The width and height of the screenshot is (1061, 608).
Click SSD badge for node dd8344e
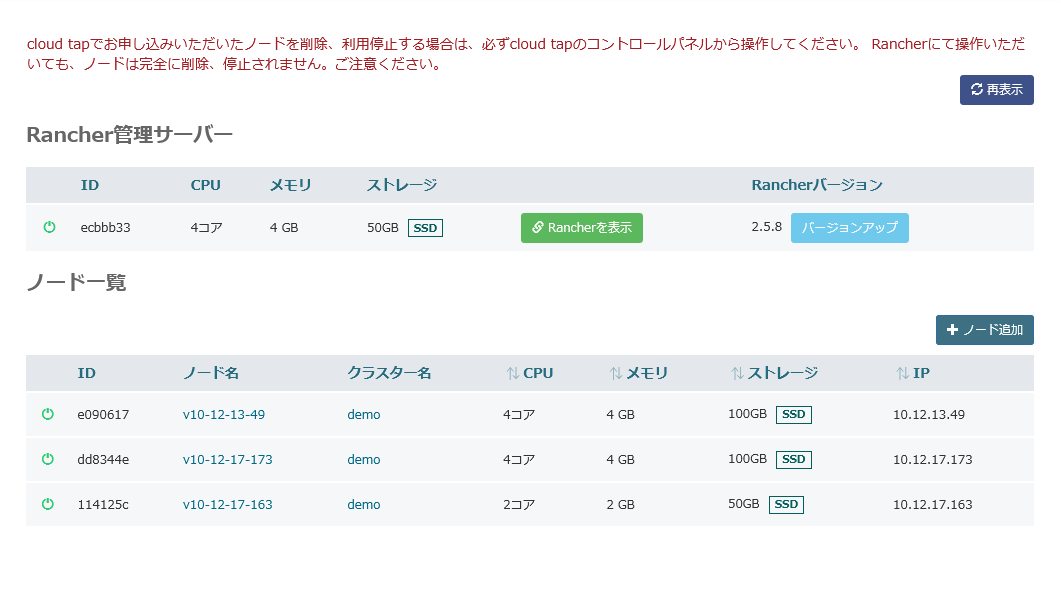click(x=794, y=460)
